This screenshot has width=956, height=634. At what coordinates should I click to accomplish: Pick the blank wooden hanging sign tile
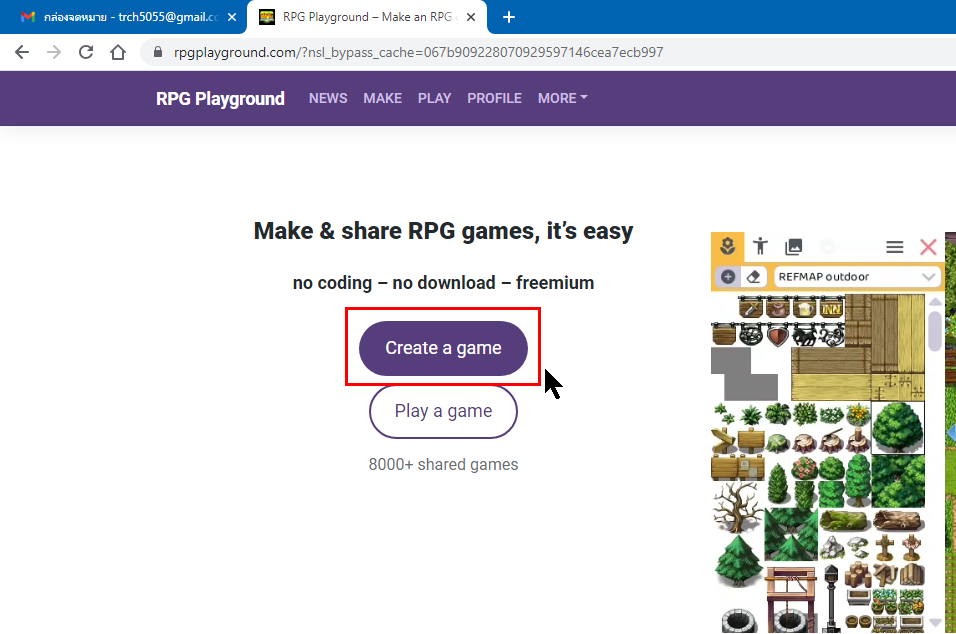coord(724,335)
